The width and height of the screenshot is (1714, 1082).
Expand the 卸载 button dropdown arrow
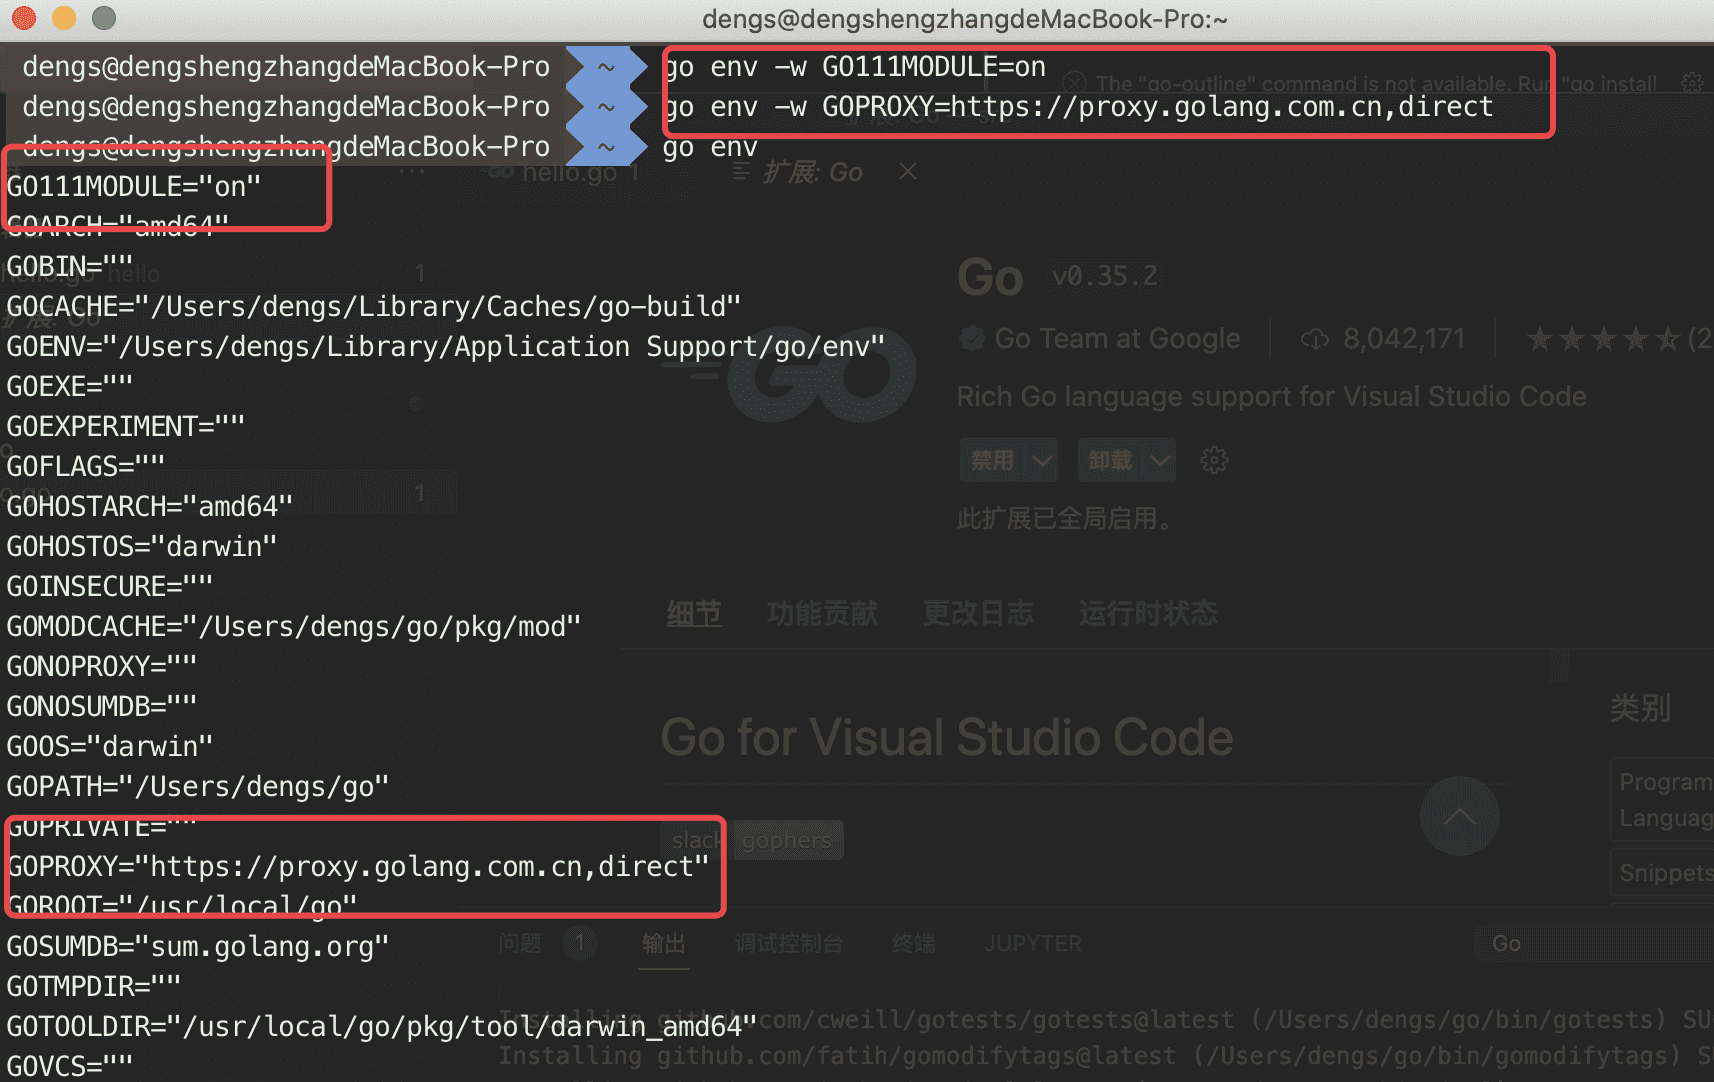[x=1159, y=460]
